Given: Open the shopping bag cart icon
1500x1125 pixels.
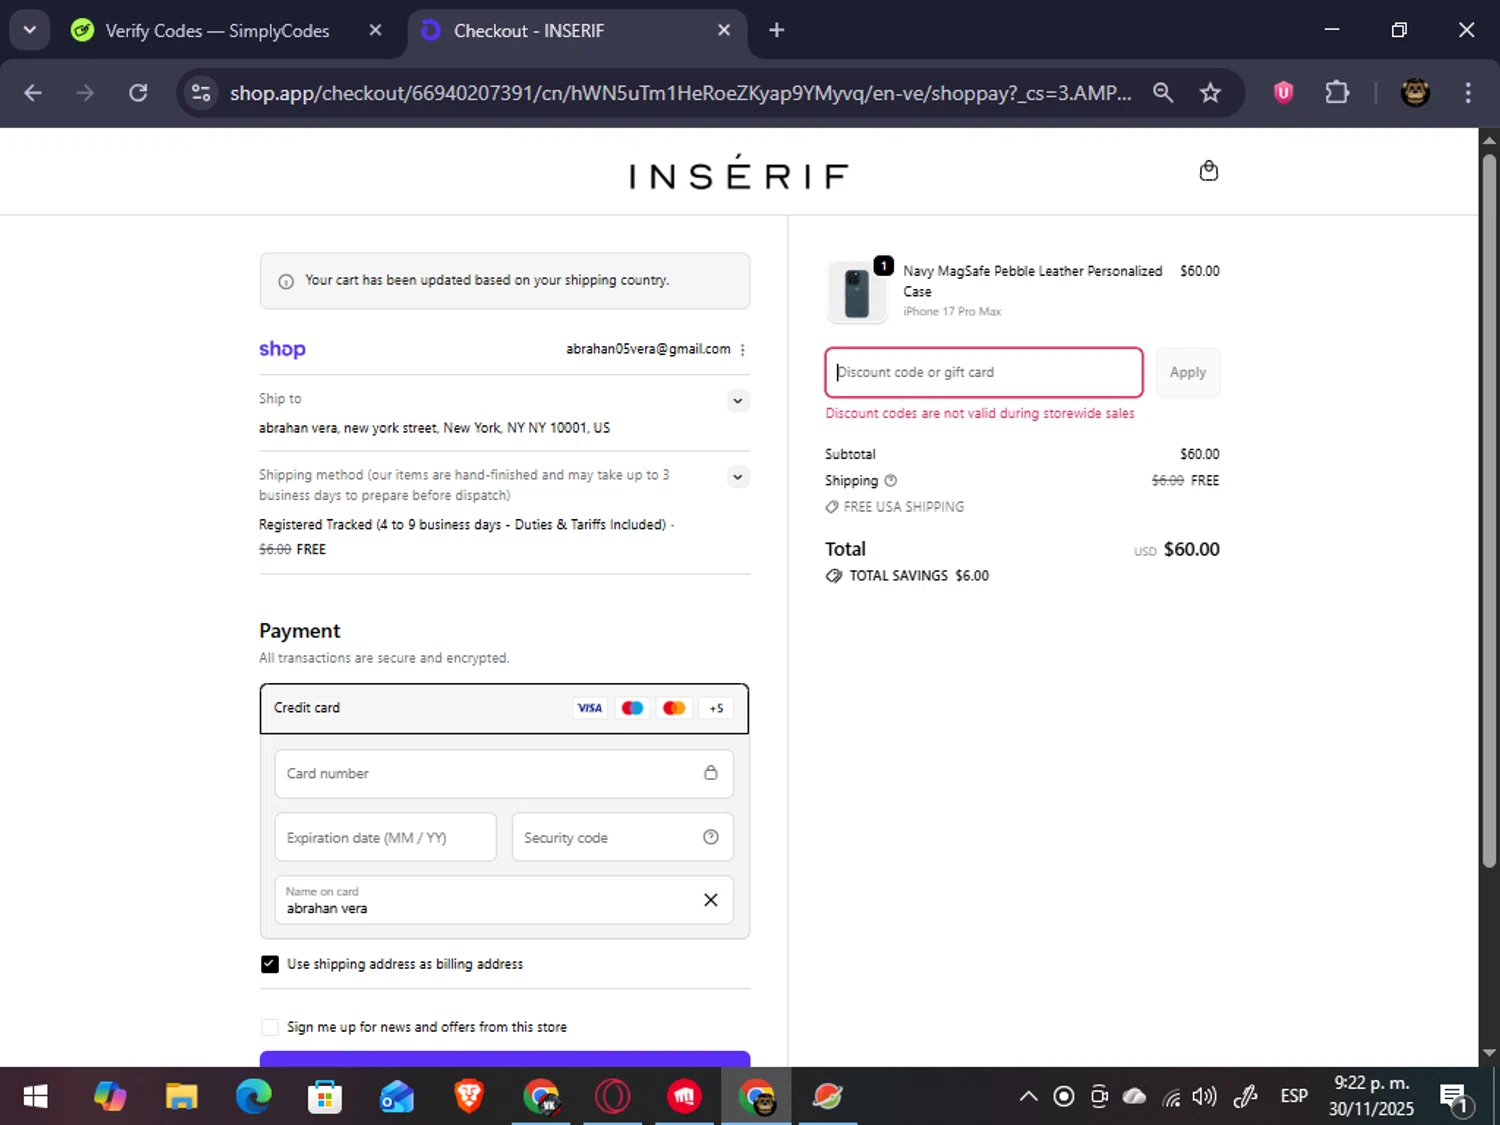Looking at the screenshot, I should coord(1208,171).
